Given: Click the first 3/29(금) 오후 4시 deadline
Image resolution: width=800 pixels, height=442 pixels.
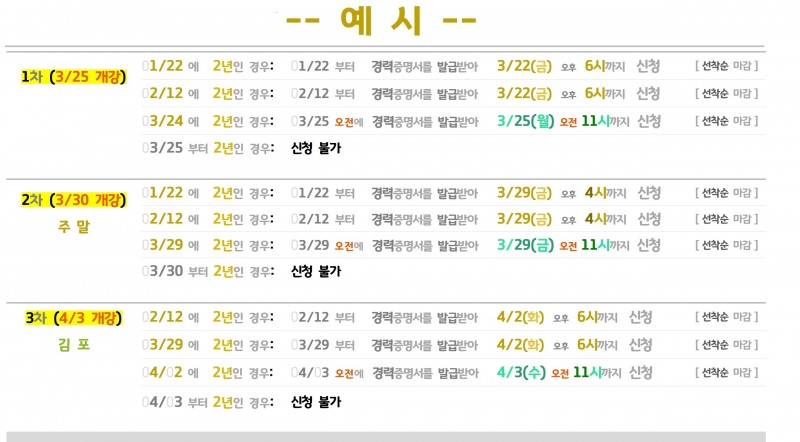Looking at the screenshot, I should point(524,192).
